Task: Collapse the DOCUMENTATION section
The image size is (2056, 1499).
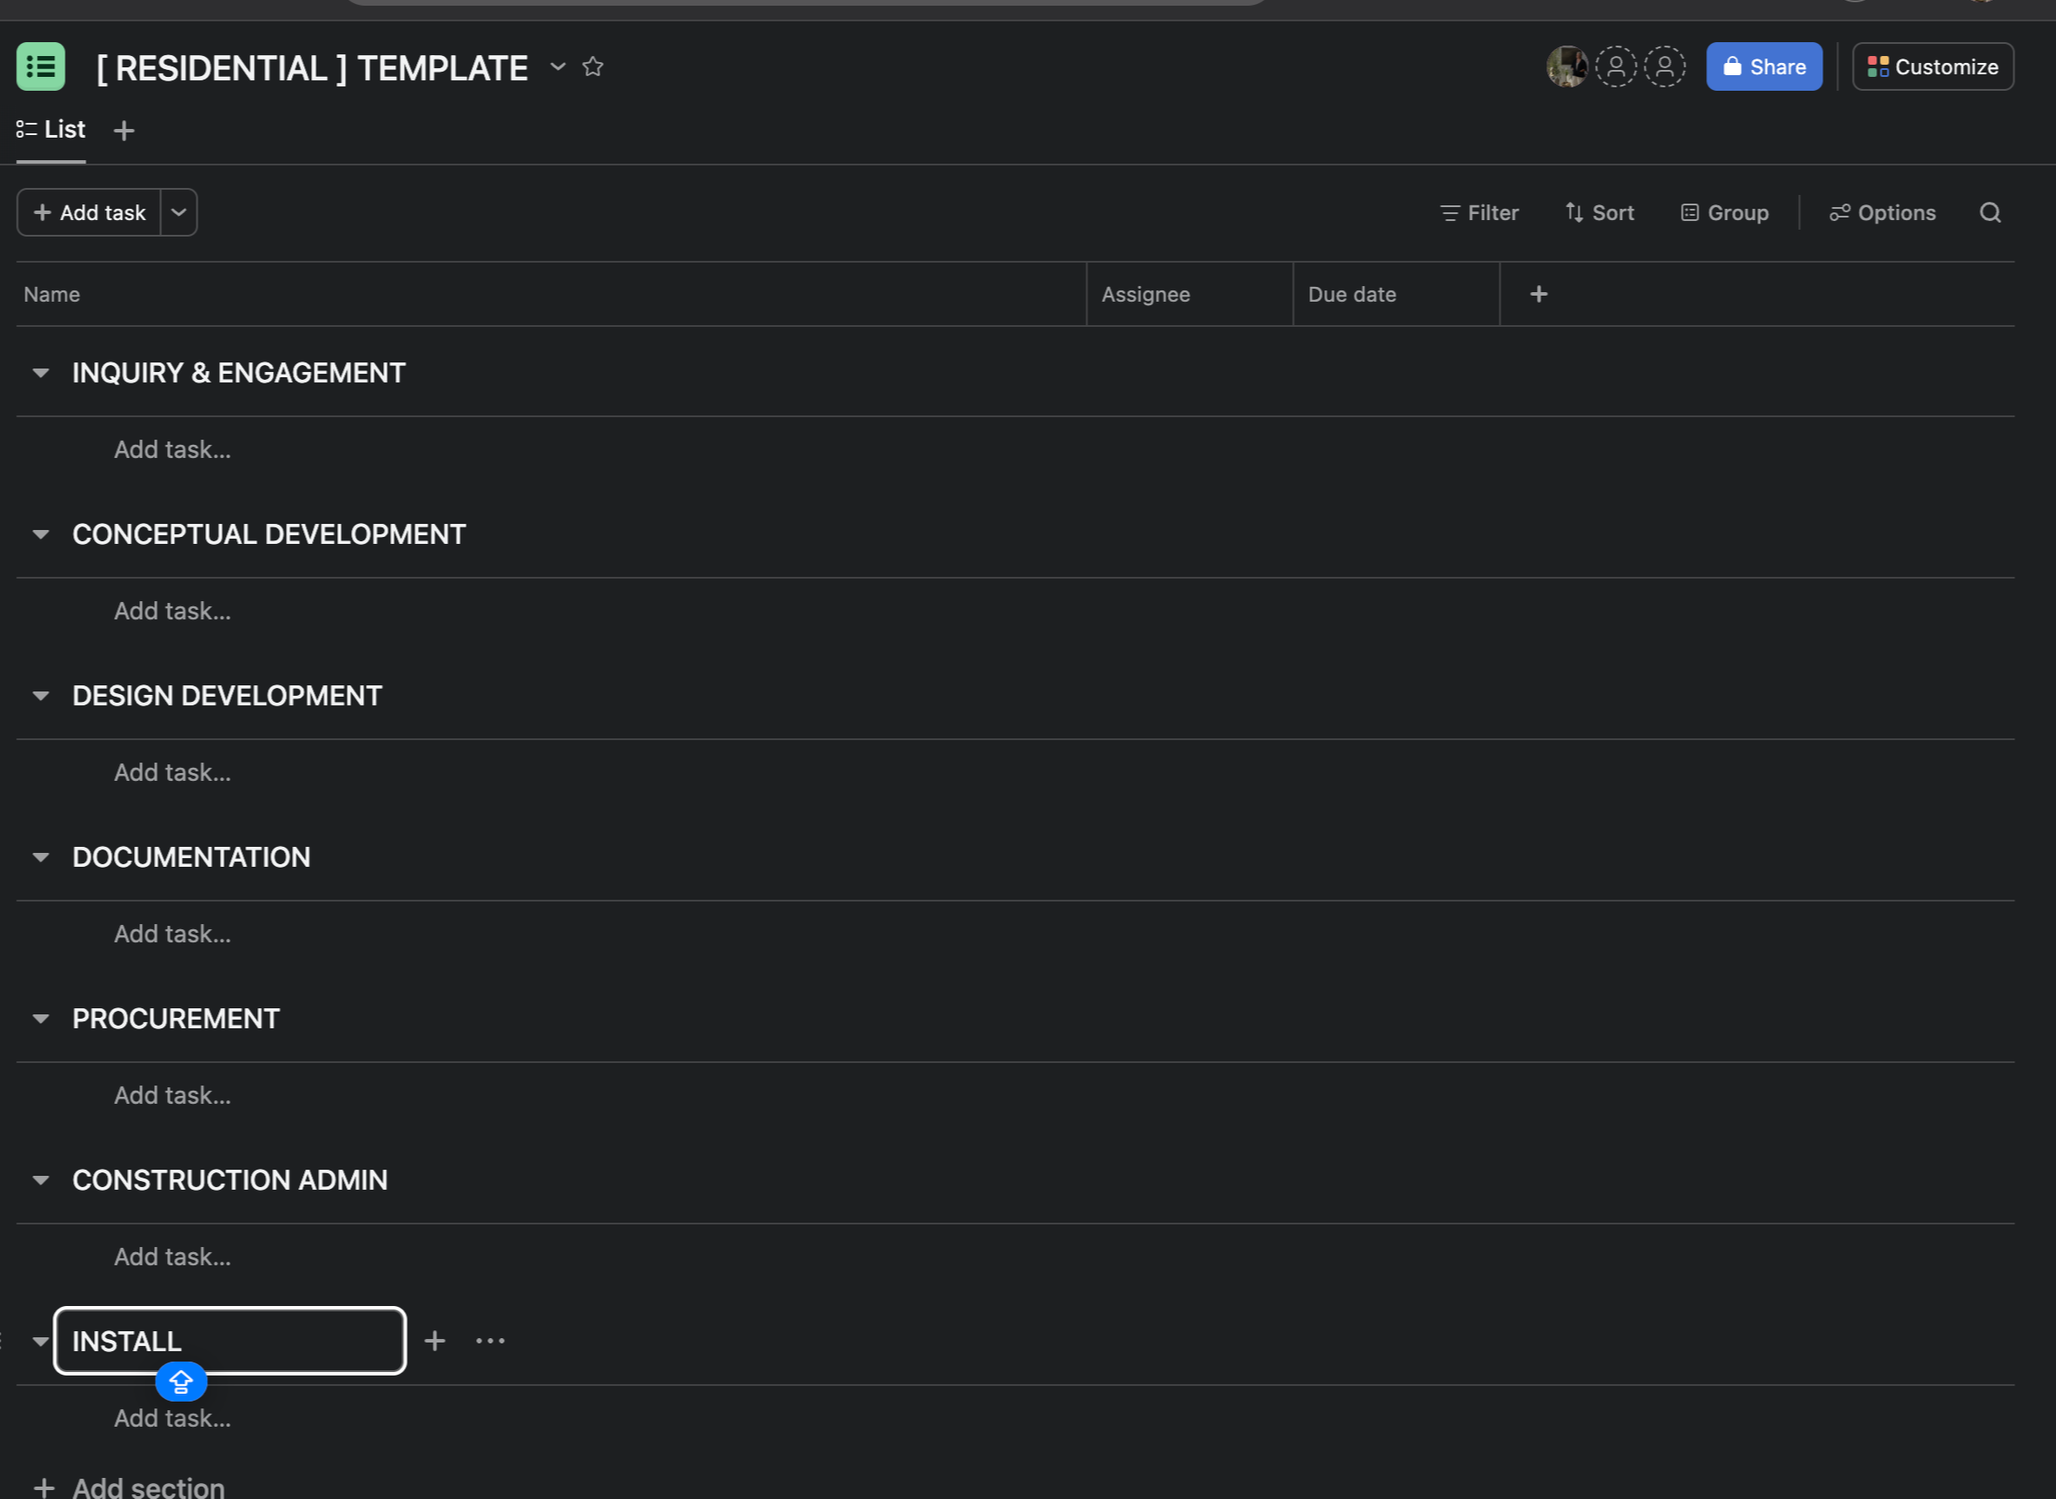Action: coord(41,857)
